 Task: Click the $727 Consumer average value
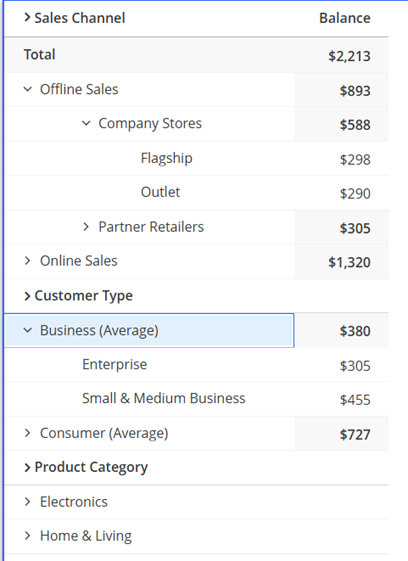point(355,435)
